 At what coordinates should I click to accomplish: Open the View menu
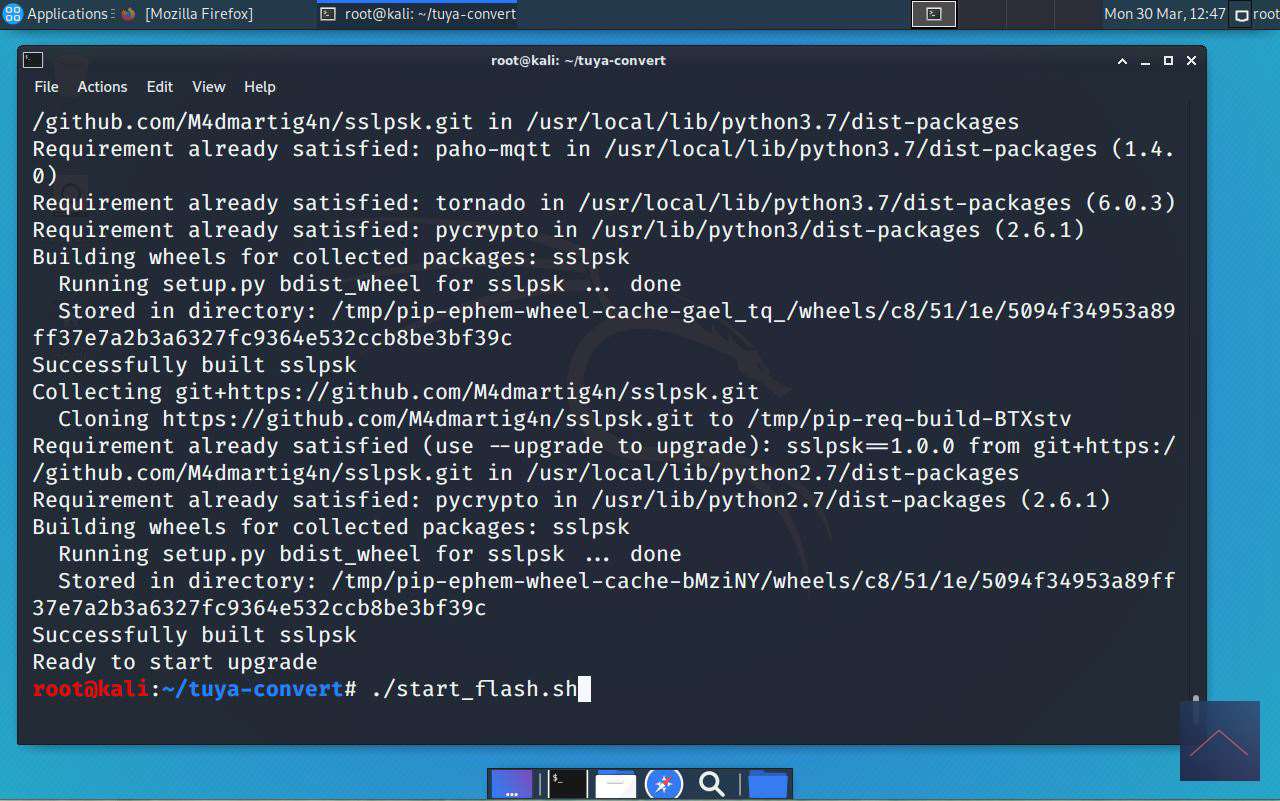coord(209,87)
